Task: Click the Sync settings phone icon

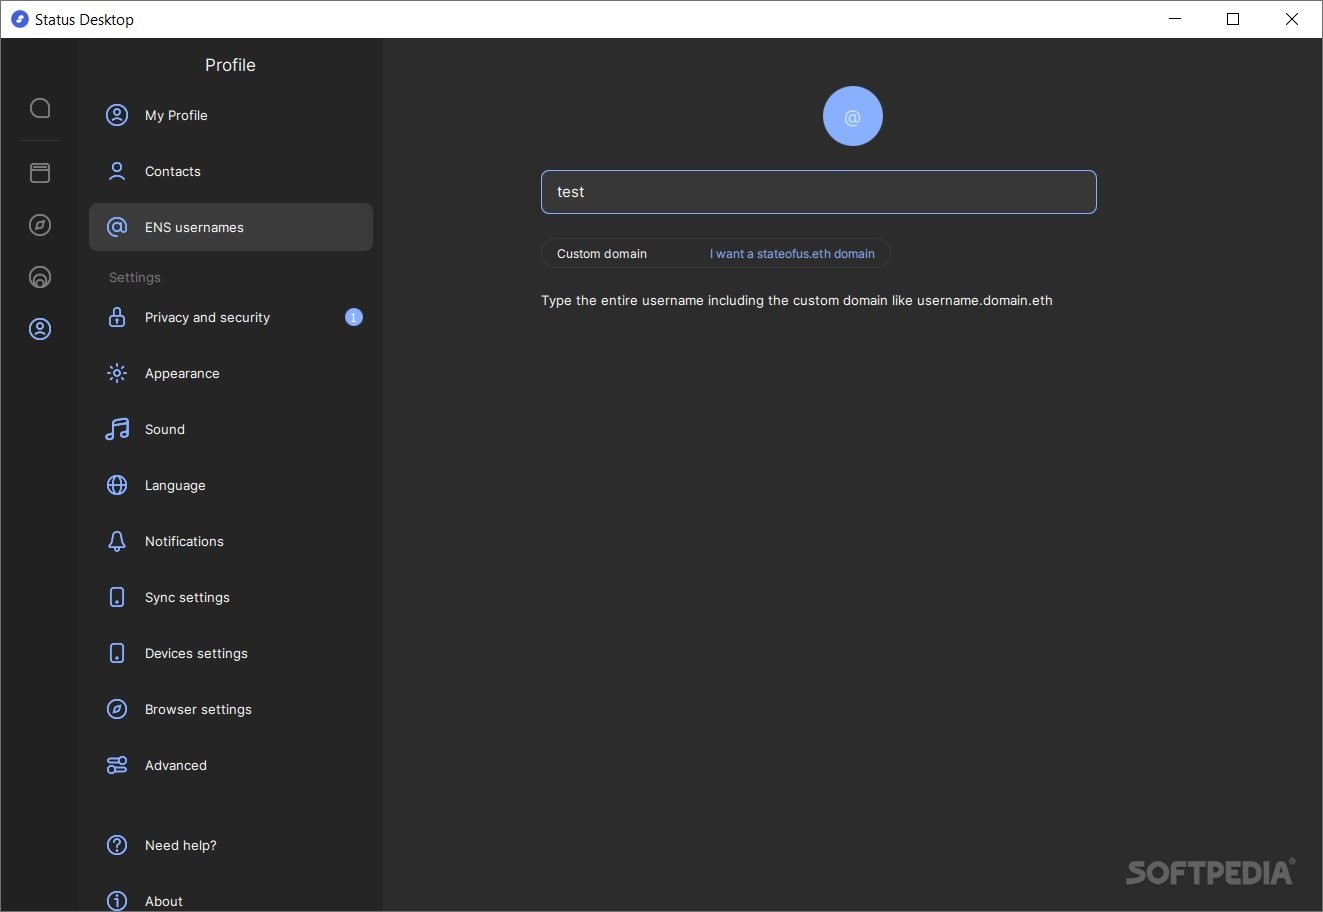Action: point(117,597)
